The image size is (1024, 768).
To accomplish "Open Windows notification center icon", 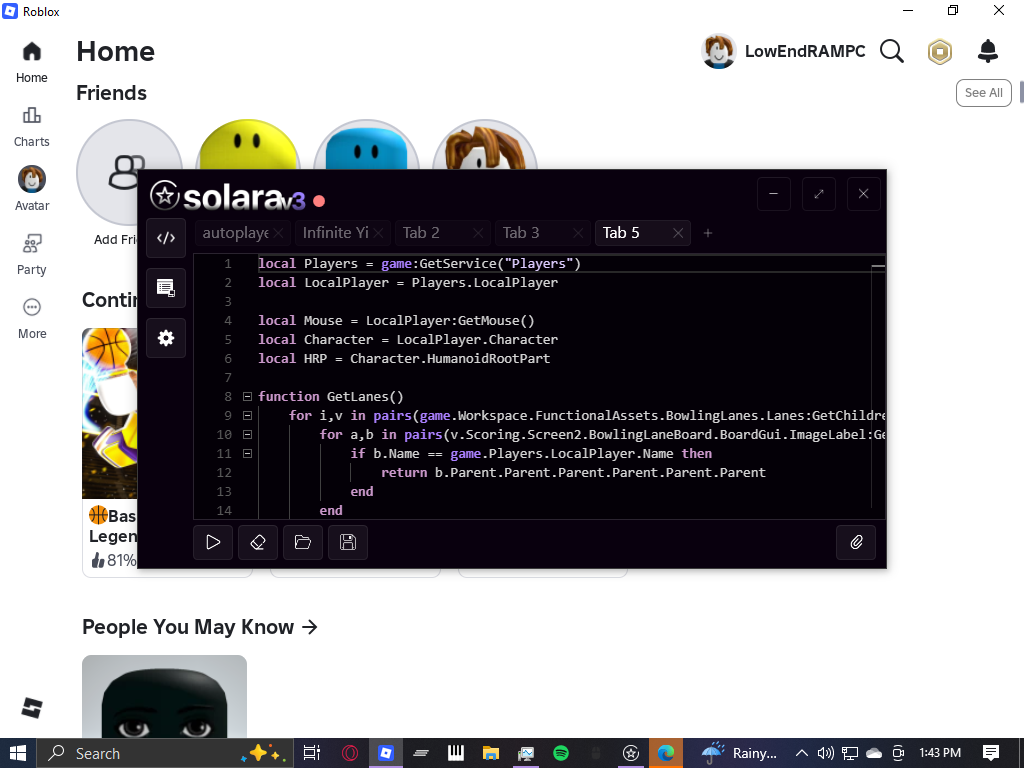I will coord(991,753).
